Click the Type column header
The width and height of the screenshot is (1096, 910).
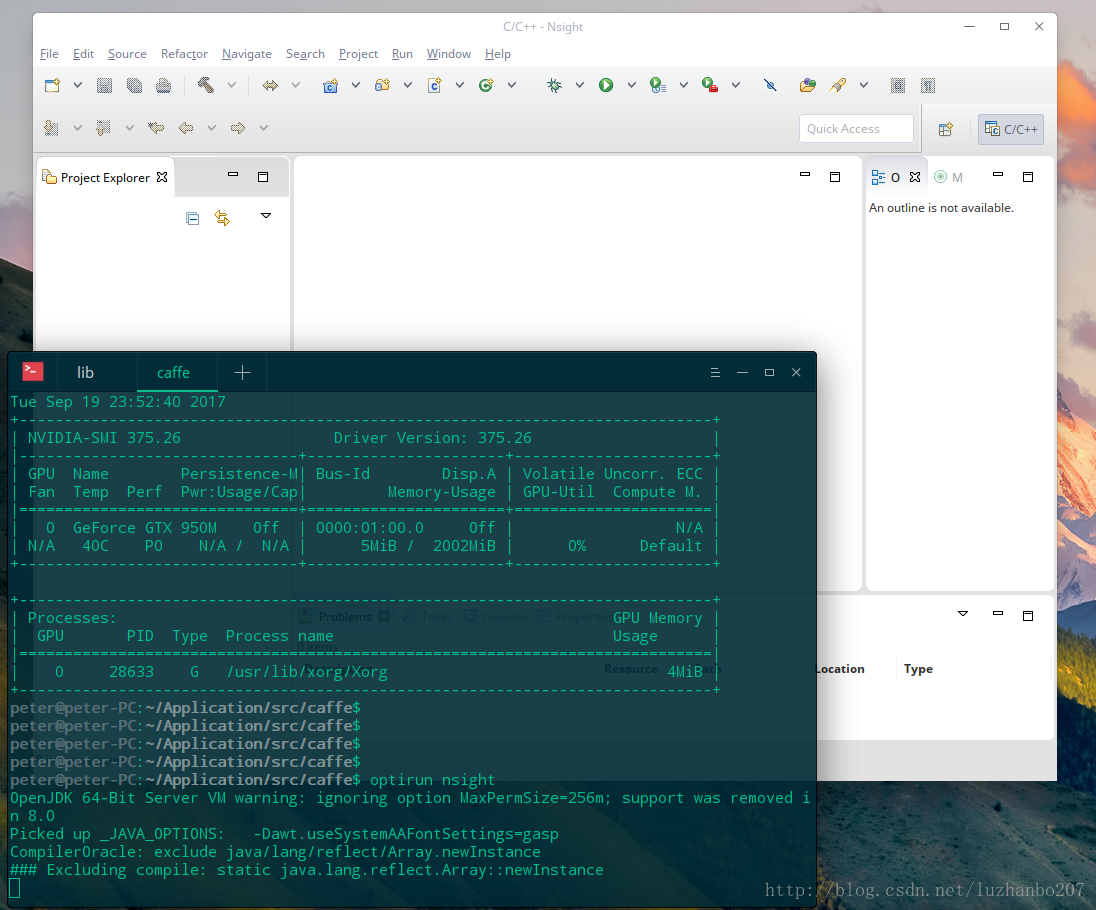tap(918, 669)
